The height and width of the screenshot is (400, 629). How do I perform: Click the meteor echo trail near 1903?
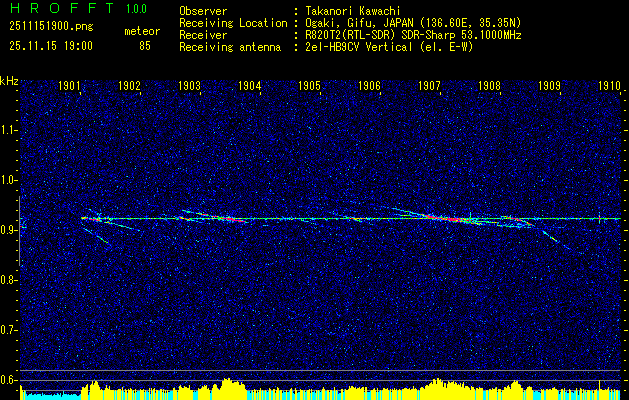coord(215,217)
